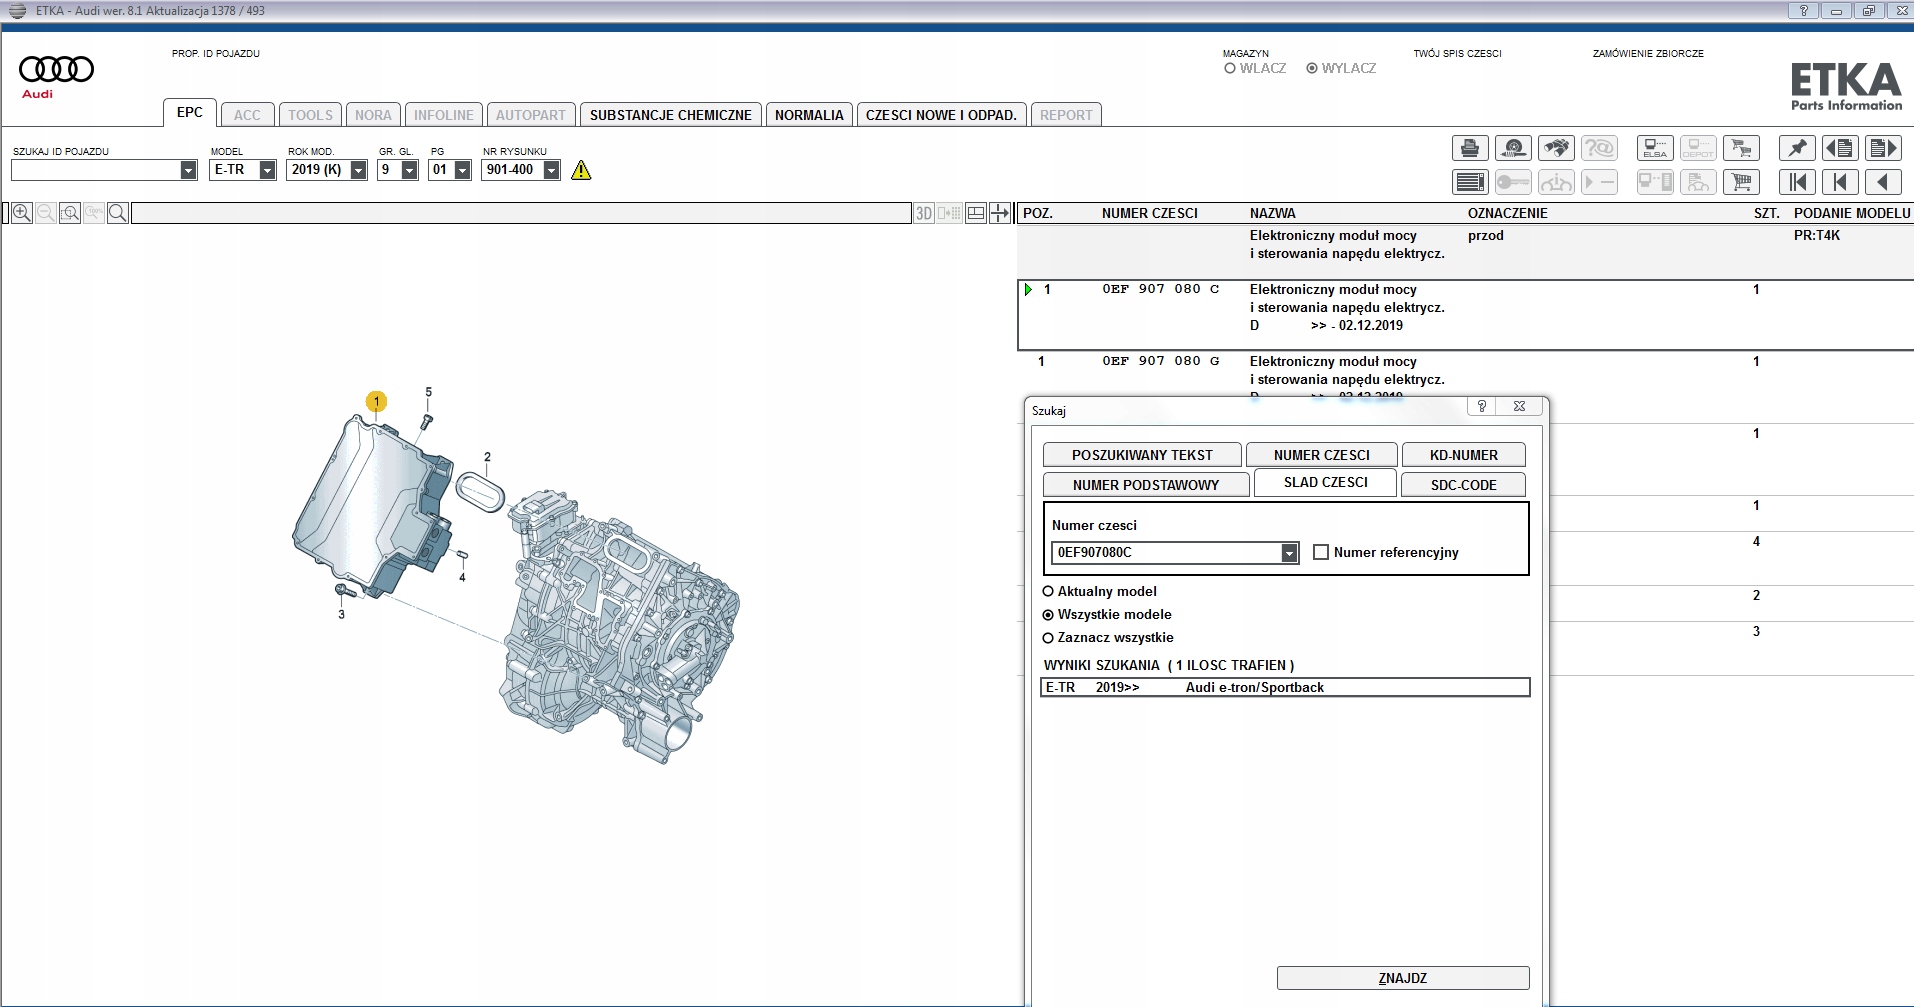Viewport: 1914px width, 1007px height.
Task: Select the Aktualny model radio option
Action: pyautogui.click(x=1048, y=591)
